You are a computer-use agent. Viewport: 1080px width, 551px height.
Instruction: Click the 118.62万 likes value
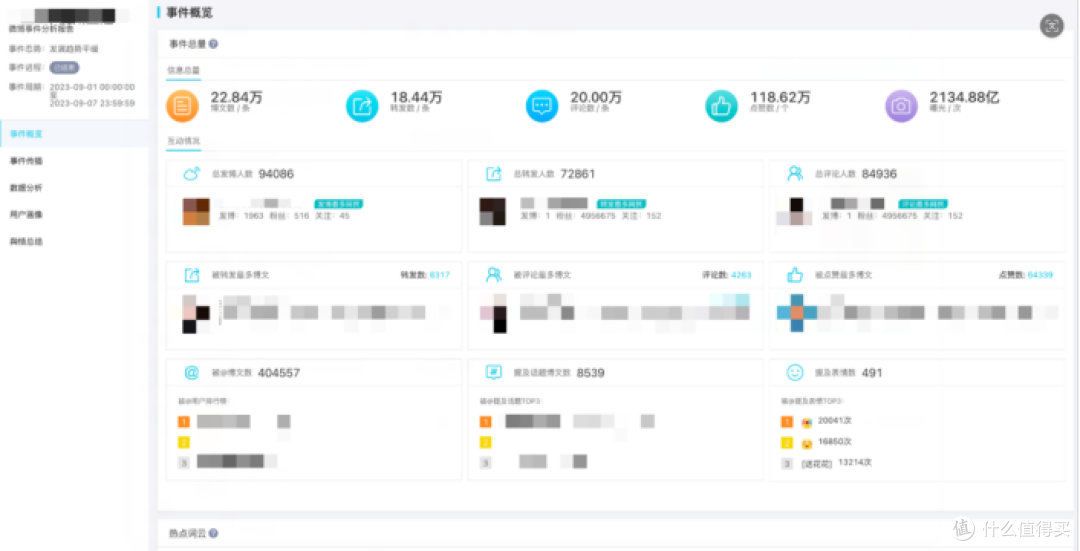780,98
